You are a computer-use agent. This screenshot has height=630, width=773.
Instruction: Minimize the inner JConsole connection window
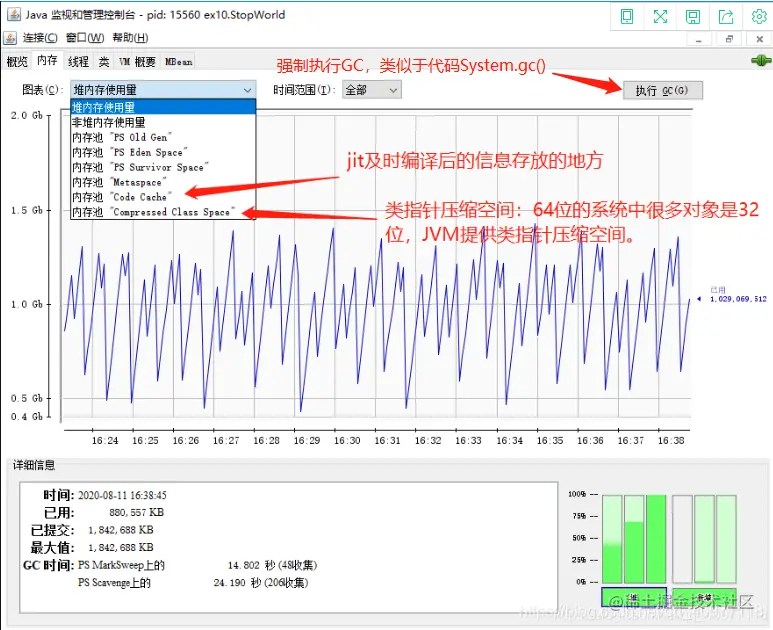[699, 38]
